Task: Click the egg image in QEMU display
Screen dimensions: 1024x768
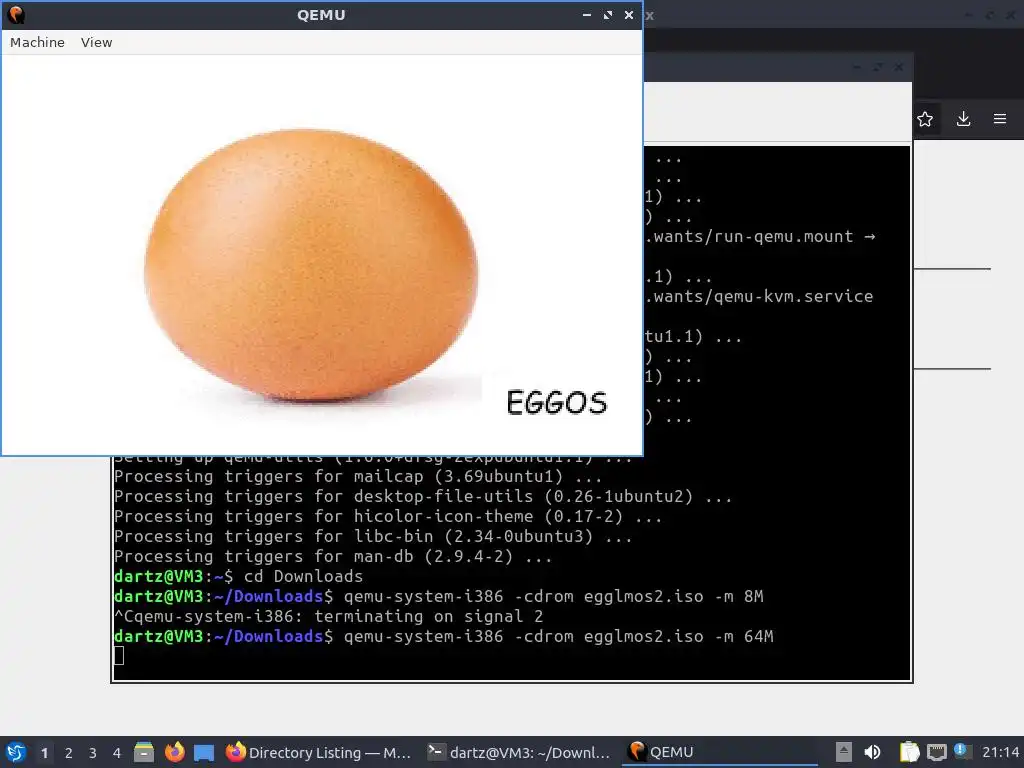Action: click(x=311, y=264)
